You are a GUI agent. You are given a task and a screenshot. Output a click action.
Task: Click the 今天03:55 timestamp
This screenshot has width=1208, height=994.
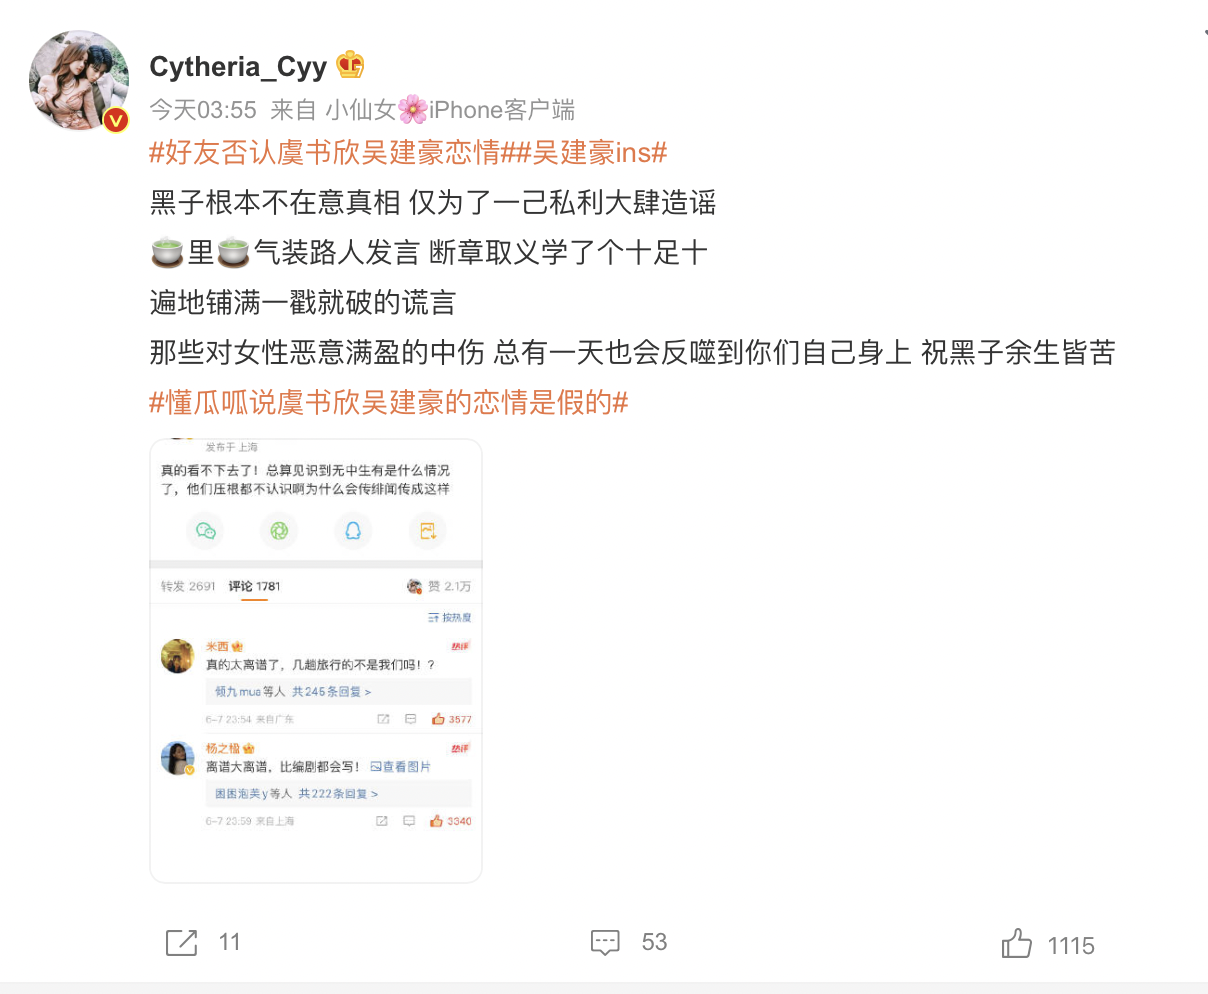(x=203, y=110)
